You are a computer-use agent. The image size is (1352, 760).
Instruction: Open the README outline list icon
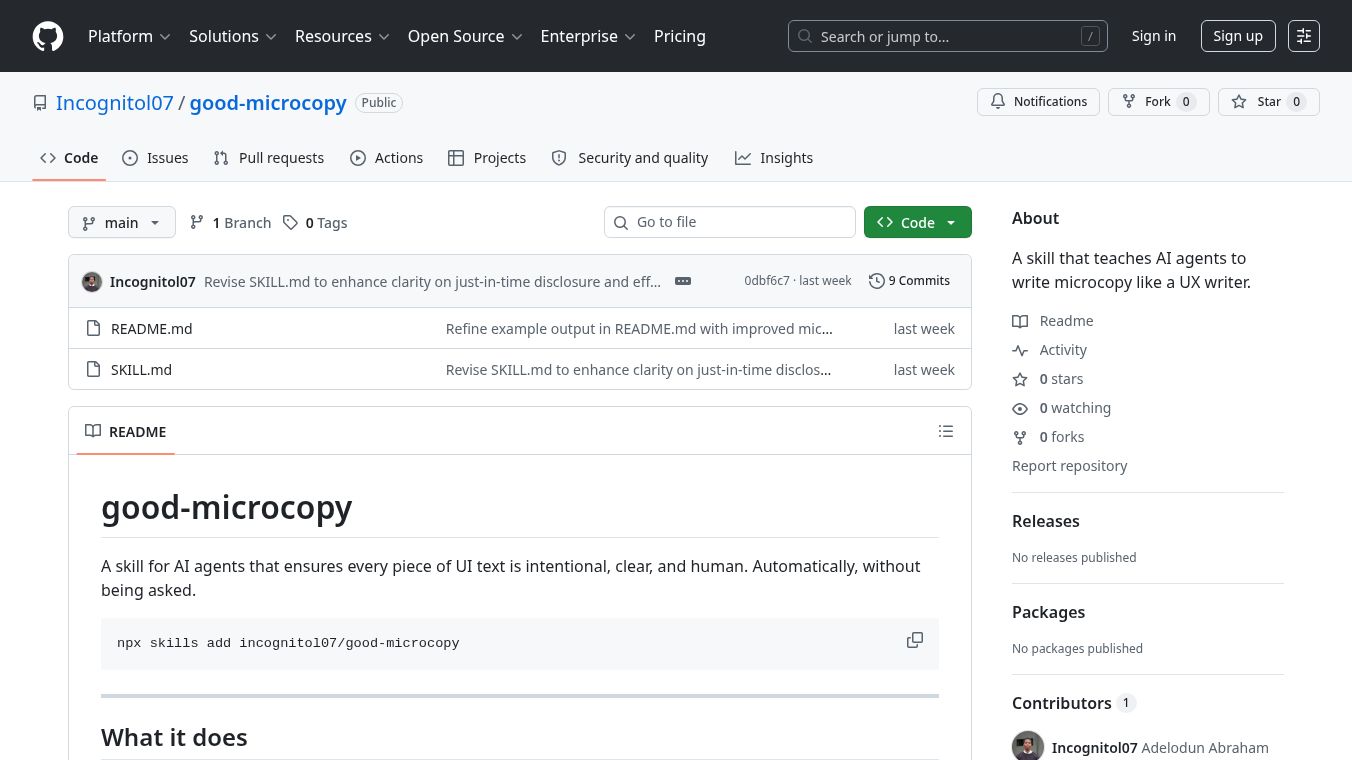(946, 431)
